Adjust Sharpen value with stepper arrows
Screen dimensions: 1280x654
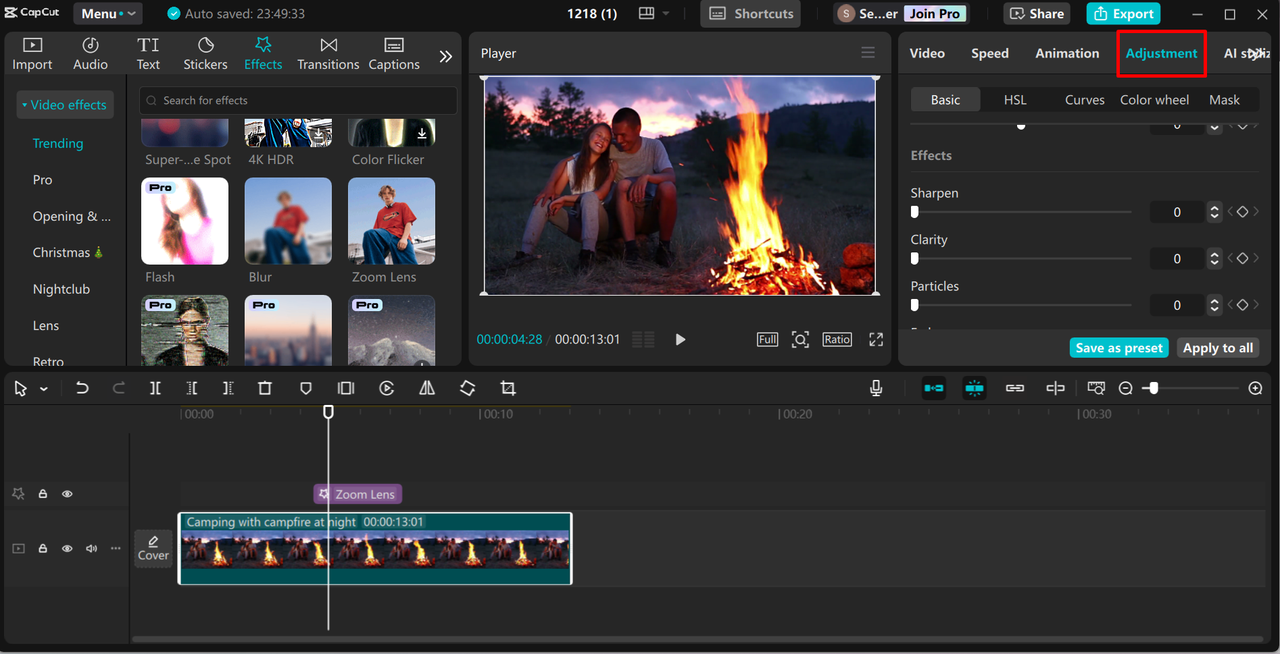pos(1214,212)
